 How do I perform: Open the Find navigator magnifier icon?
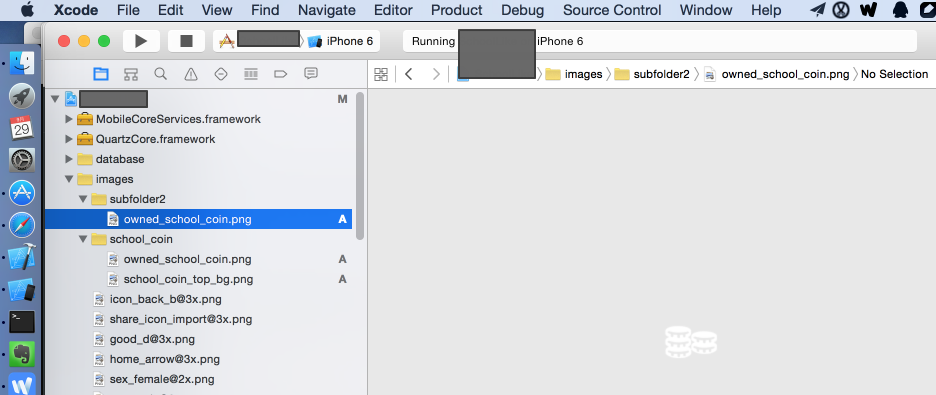click(x=161, y=74)
